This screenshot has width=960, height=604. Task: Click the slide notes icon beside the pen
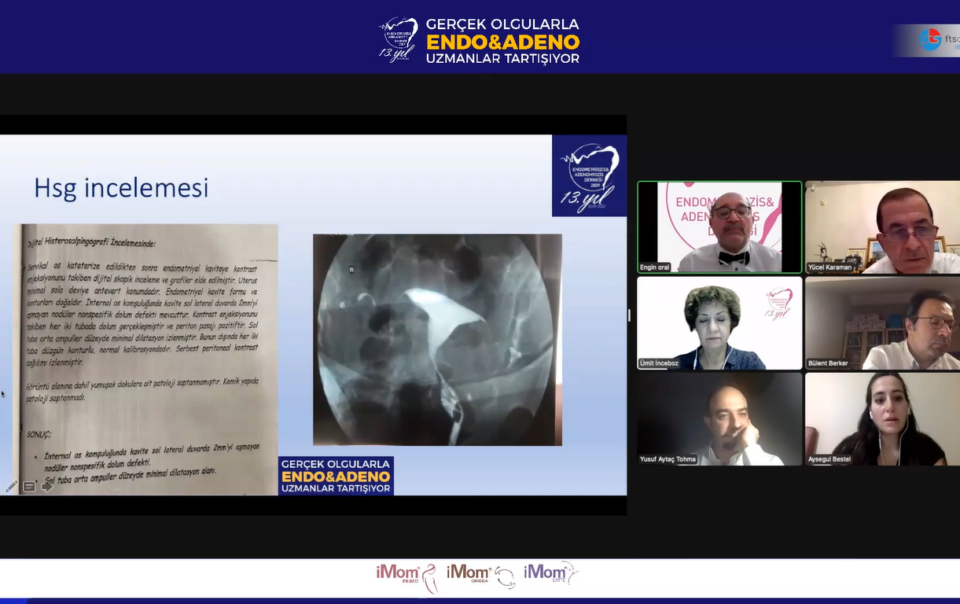(29, 487)
